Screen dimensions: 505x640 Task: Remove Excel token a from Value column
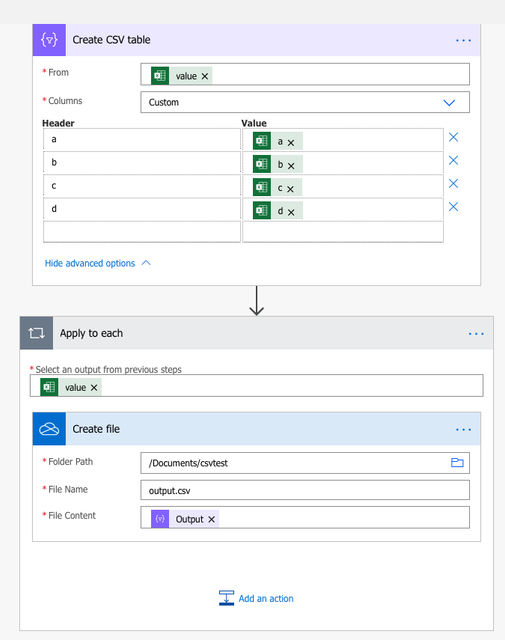click(x=291, y=143)
